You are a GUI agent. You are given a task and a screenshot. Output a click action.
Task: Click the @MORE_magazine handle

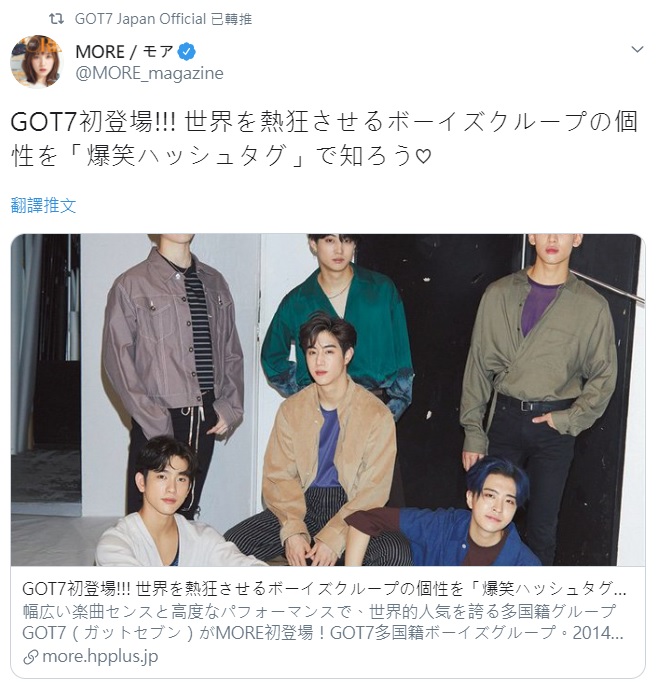click(149, 73)
